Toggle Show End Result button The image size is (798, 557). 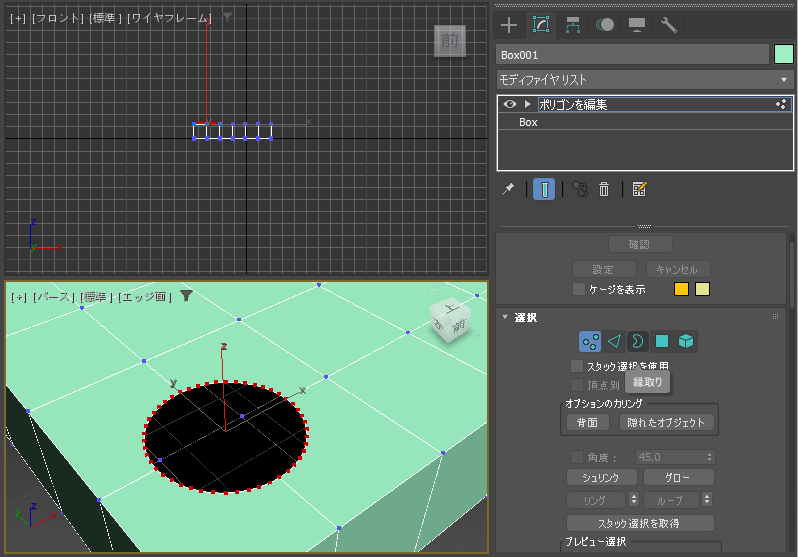click(x=544, y=189)
